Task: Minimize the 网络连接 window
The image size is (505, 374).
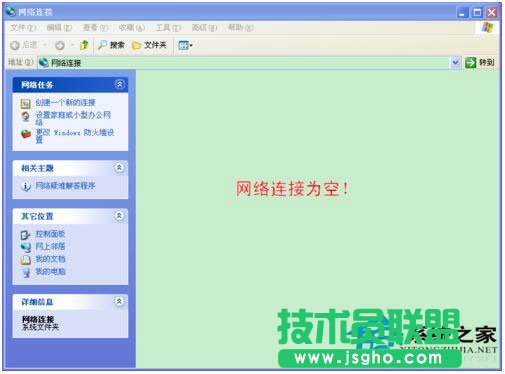Action: (x=462, y=13)
